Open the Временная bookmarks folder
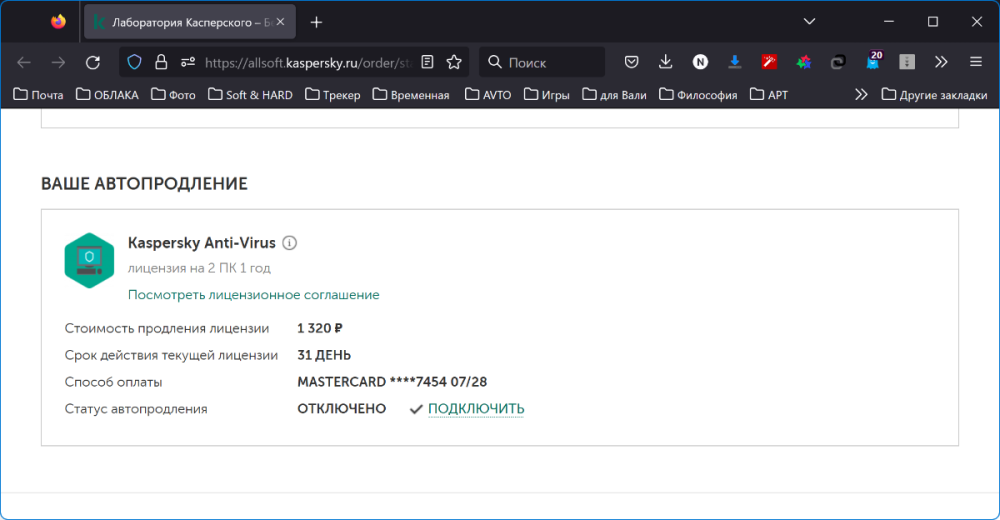Image resolution: width=1000 pixels, height=520 pixels. click(x=411, y=94)
